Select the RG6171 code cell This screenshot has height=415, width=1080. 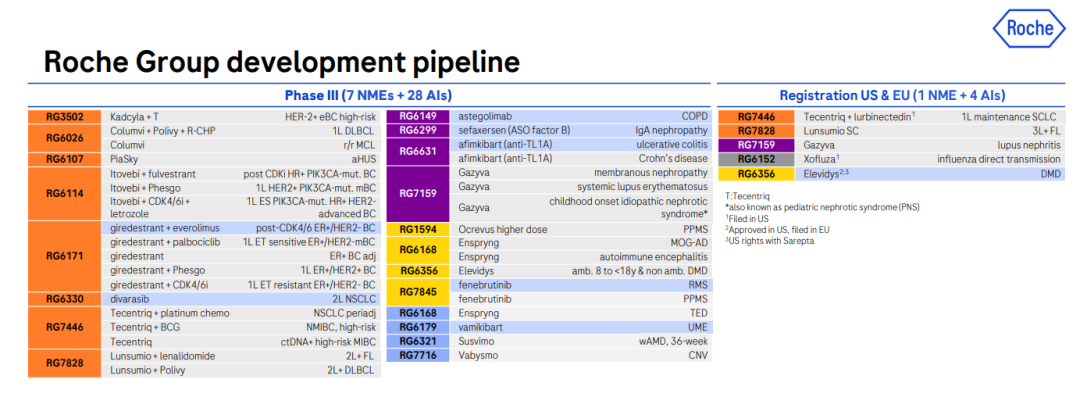(x=64, y=256)
